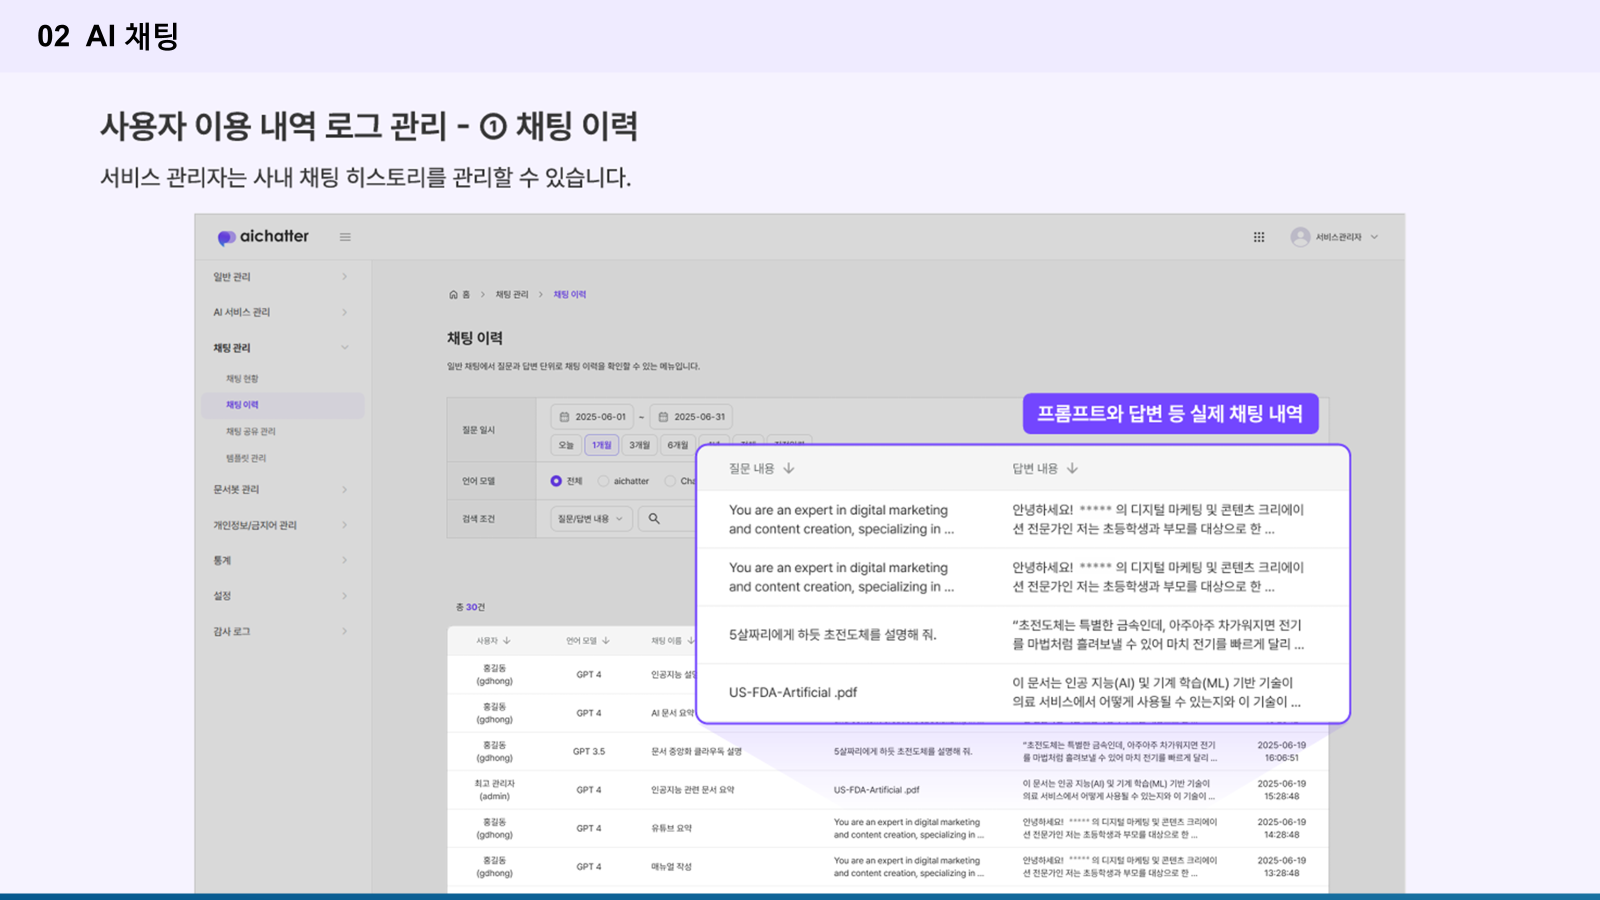Click the aichatter logo icon
This screenshot has height=900, width=1600.
tap(227, 237)
